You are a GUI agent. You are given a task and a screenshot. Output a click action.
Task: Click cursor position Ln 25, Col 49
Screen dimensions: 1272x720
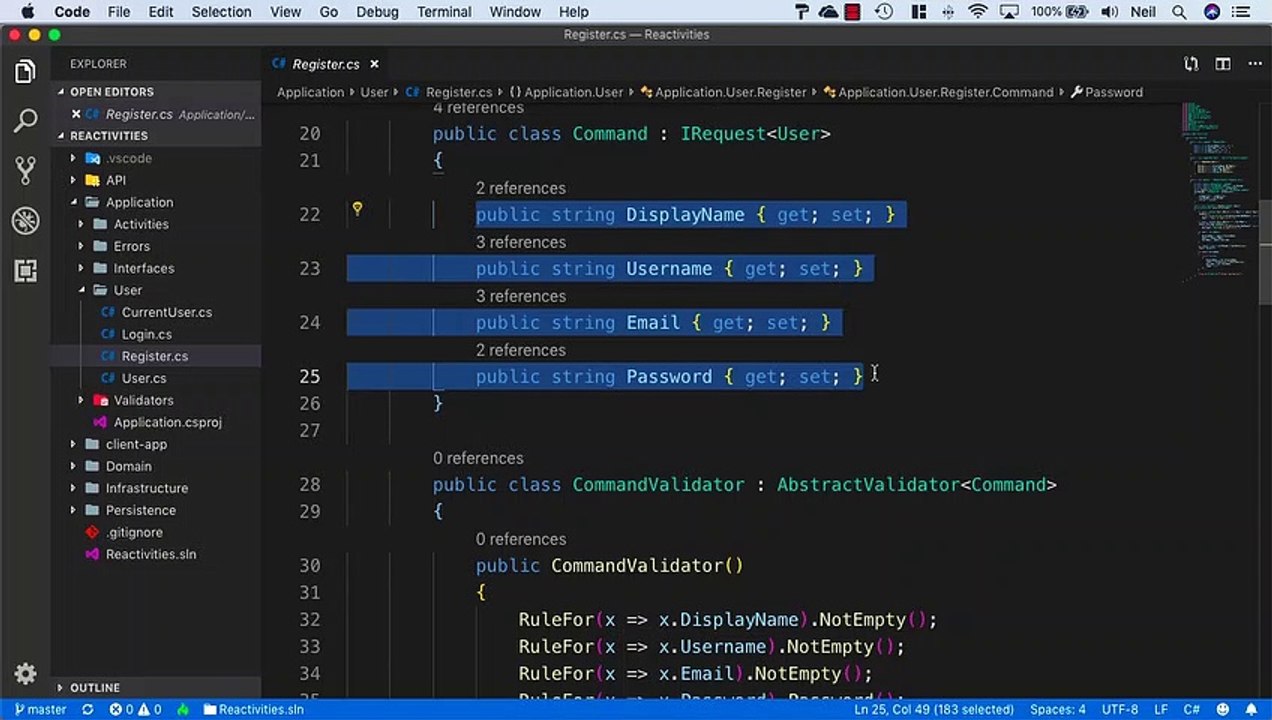[x=934, y=709]
